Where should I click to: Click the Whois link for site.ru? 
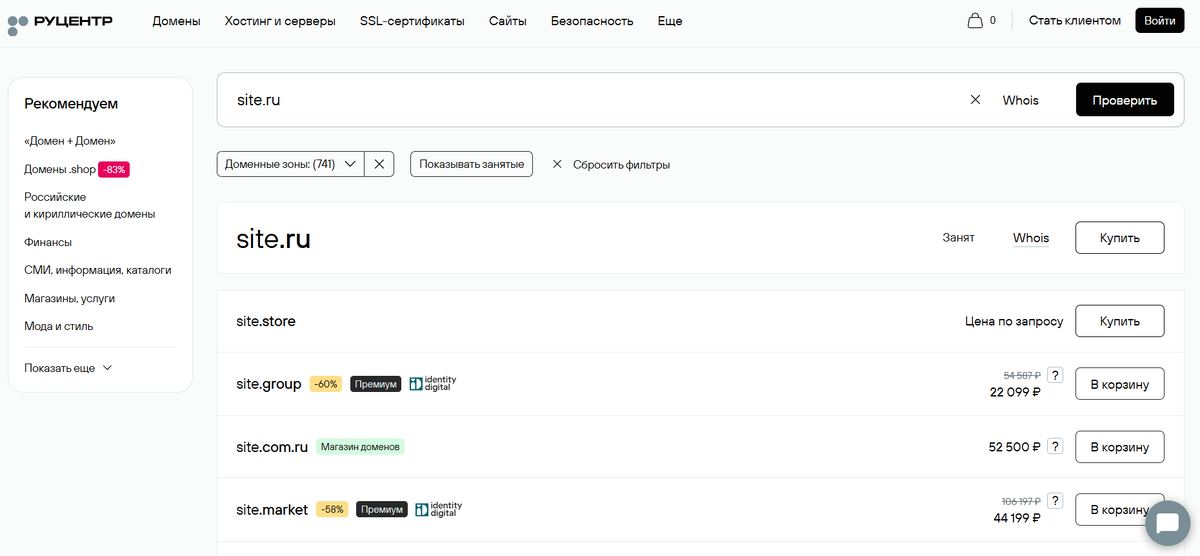pos(1031,238)
